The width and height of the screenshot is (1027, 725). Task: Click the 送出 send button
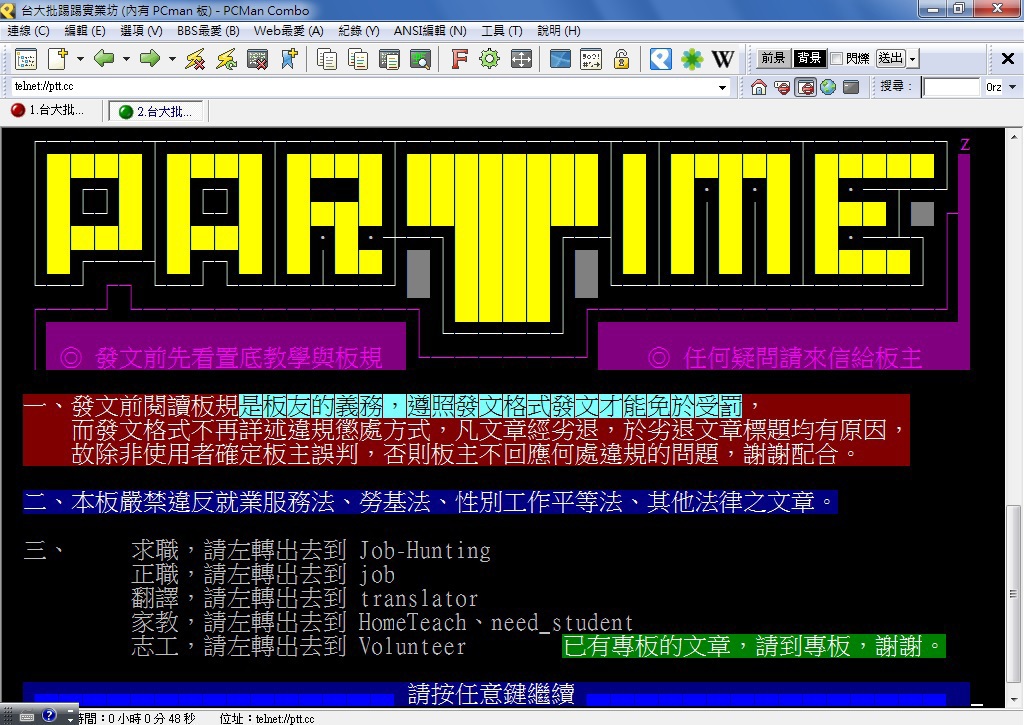click(x=890, y=59)
